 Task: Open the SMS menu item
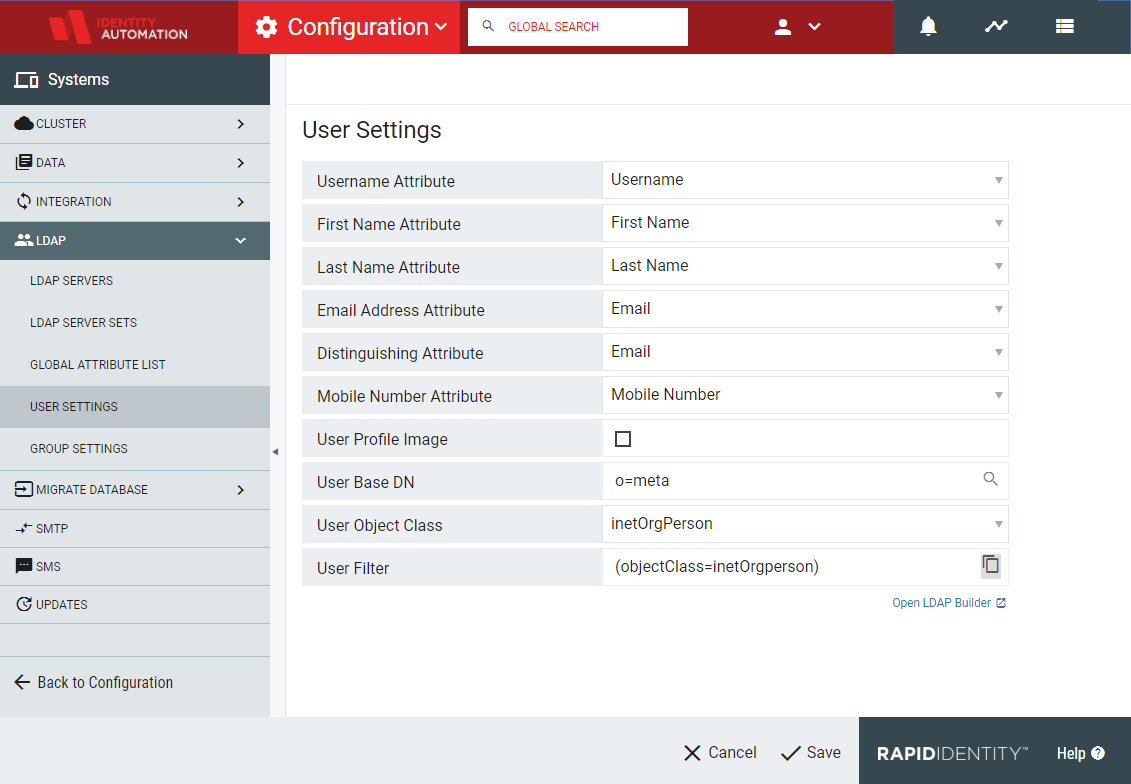coord(135,566)
